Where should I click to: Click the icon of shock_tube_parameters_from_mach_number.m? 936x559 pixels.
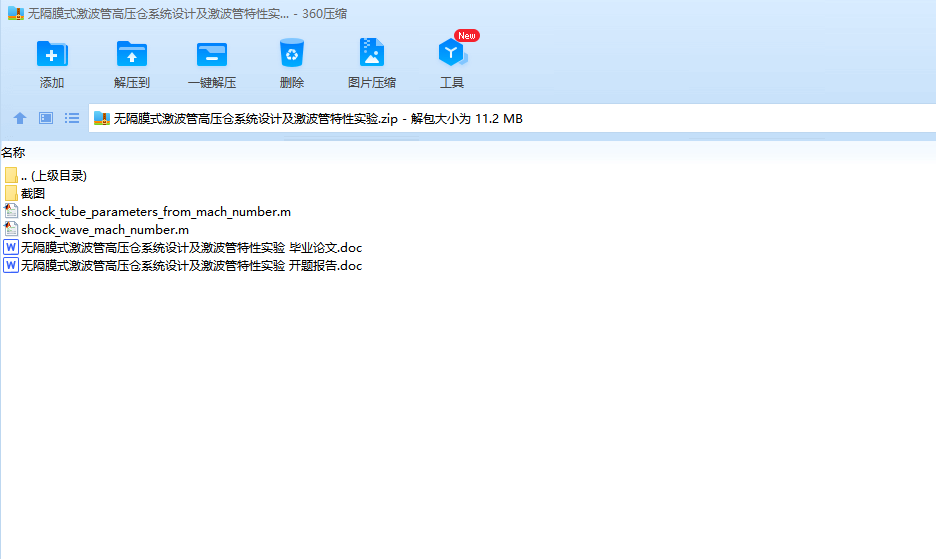point(11,211)
